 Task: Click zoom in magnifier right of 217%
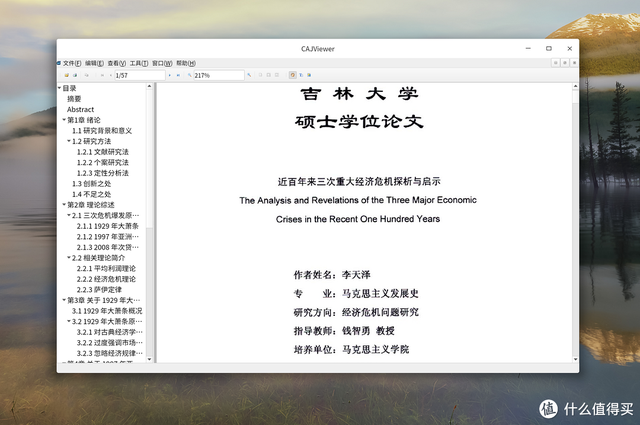[249, 75]
